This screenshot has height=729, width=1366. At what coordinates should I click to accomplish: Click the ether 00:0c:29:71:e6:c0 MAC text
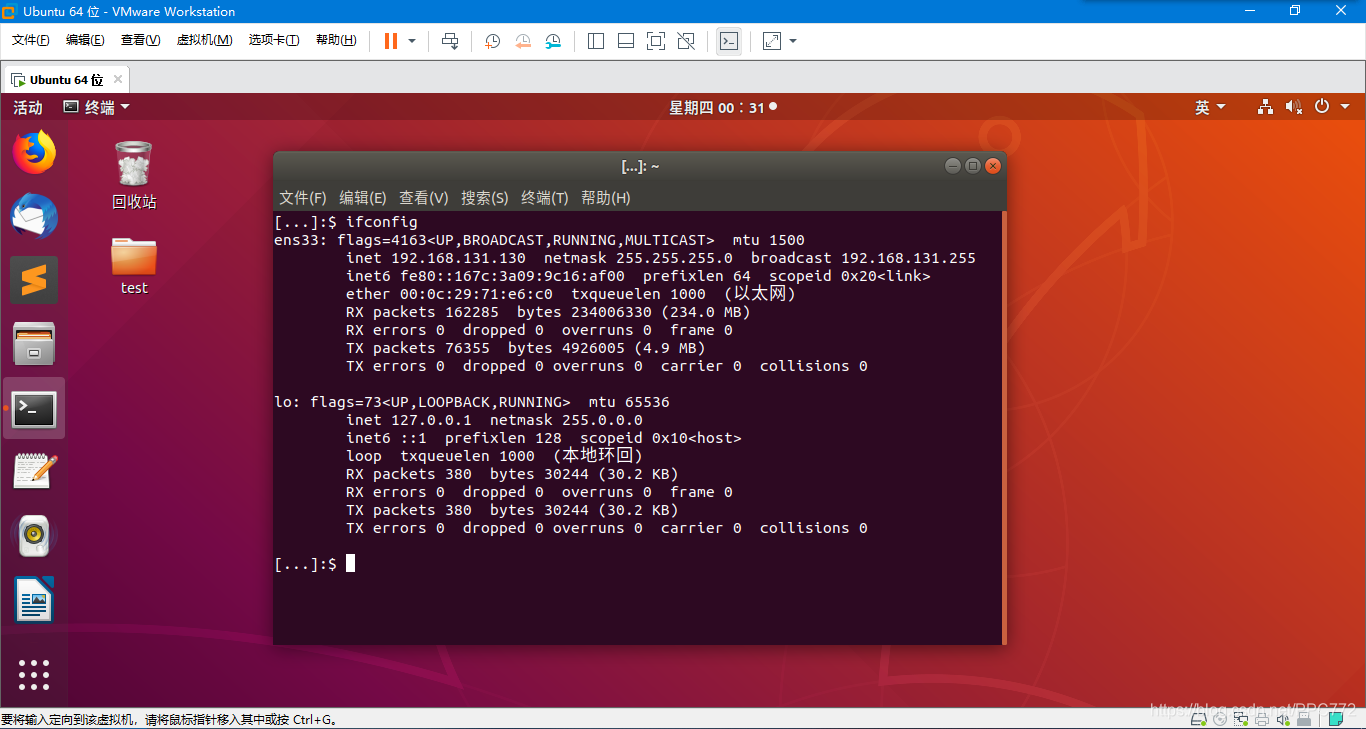tap(449, 294)
